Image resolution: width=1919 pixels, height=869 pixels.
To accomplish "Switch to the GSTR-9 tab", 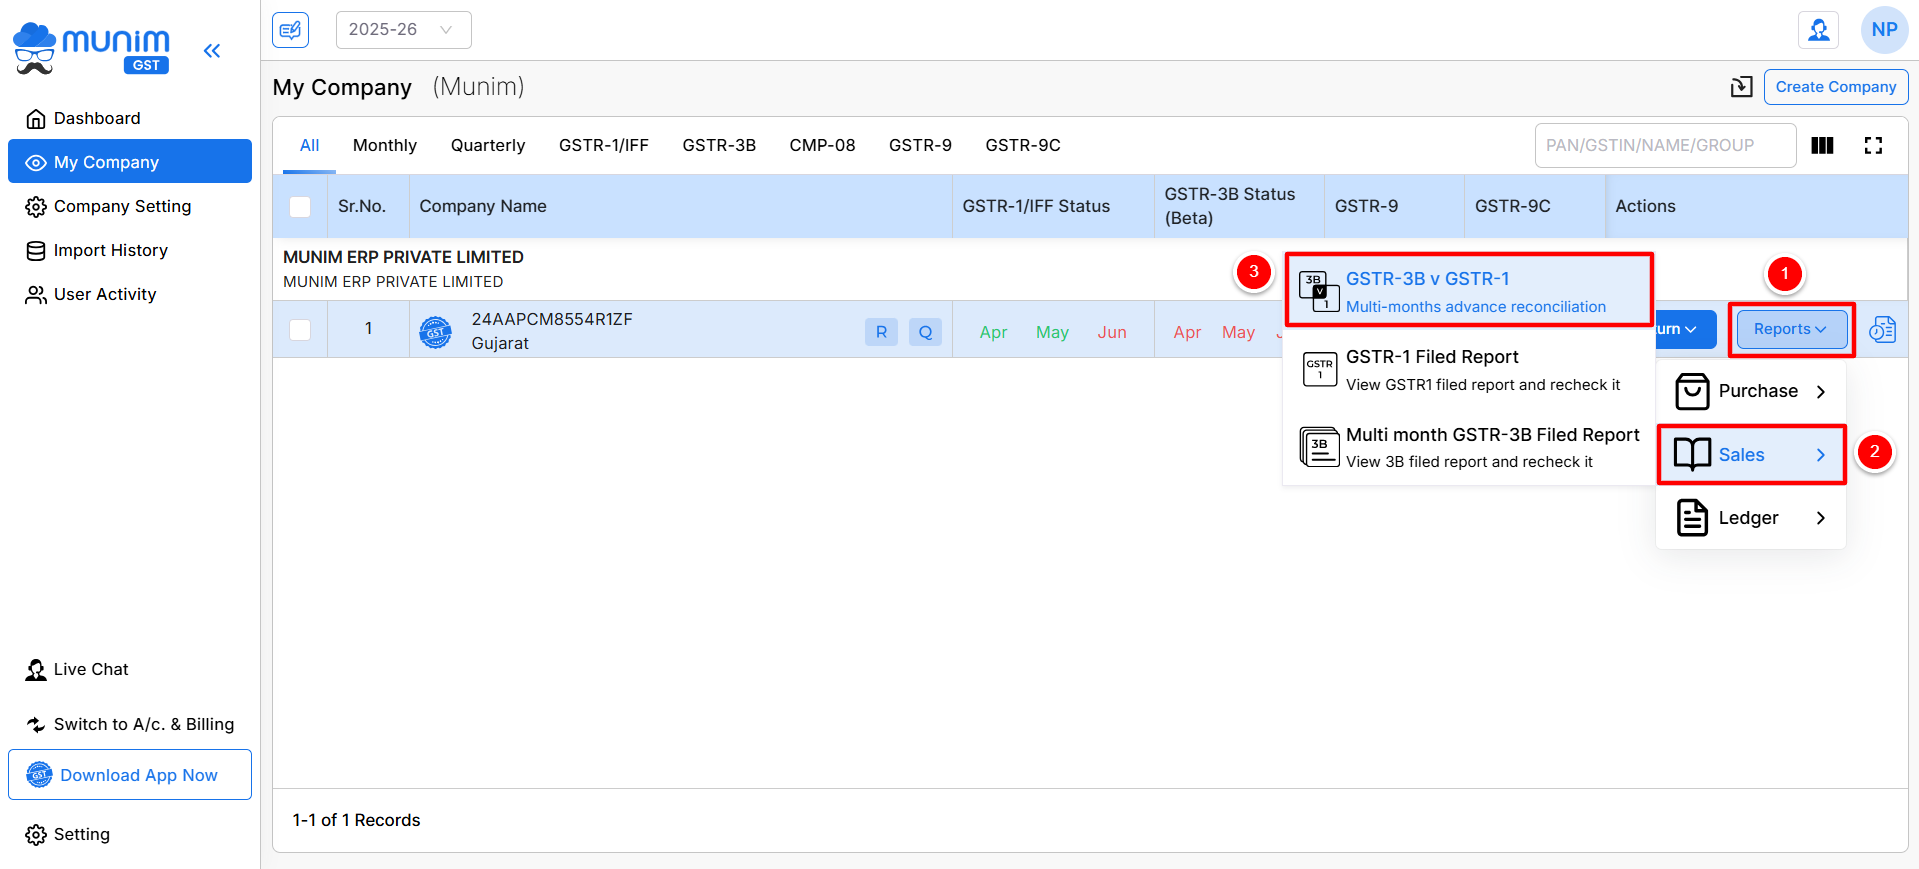I will point(920,146).
